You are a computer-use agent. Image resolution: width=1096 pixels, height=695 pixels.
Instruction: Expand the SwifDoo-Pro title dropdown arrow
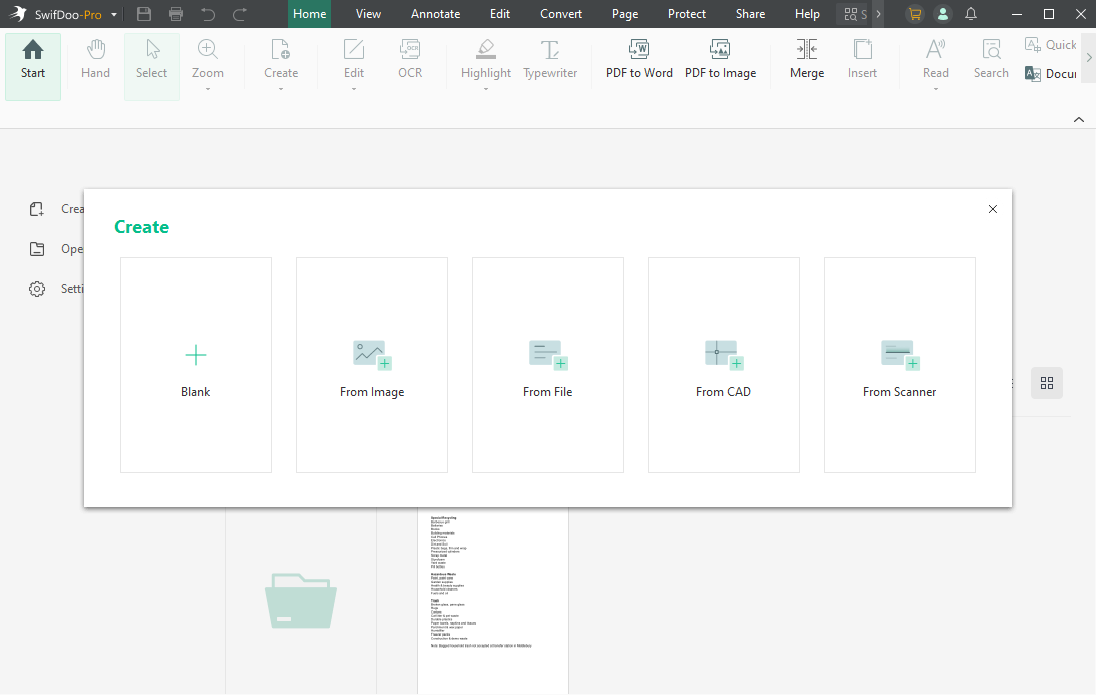click(x=114, y=15)
